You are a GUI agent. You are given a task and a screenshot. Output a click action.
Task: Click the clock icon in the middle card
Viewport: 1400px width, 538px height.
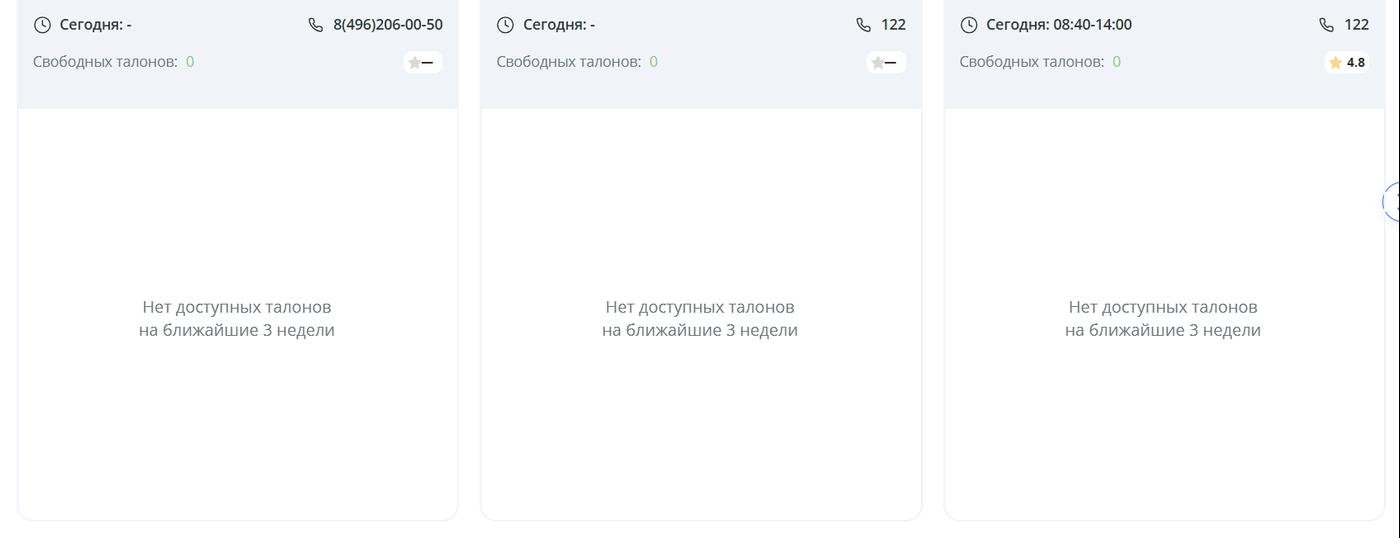(x=505, y=25)
